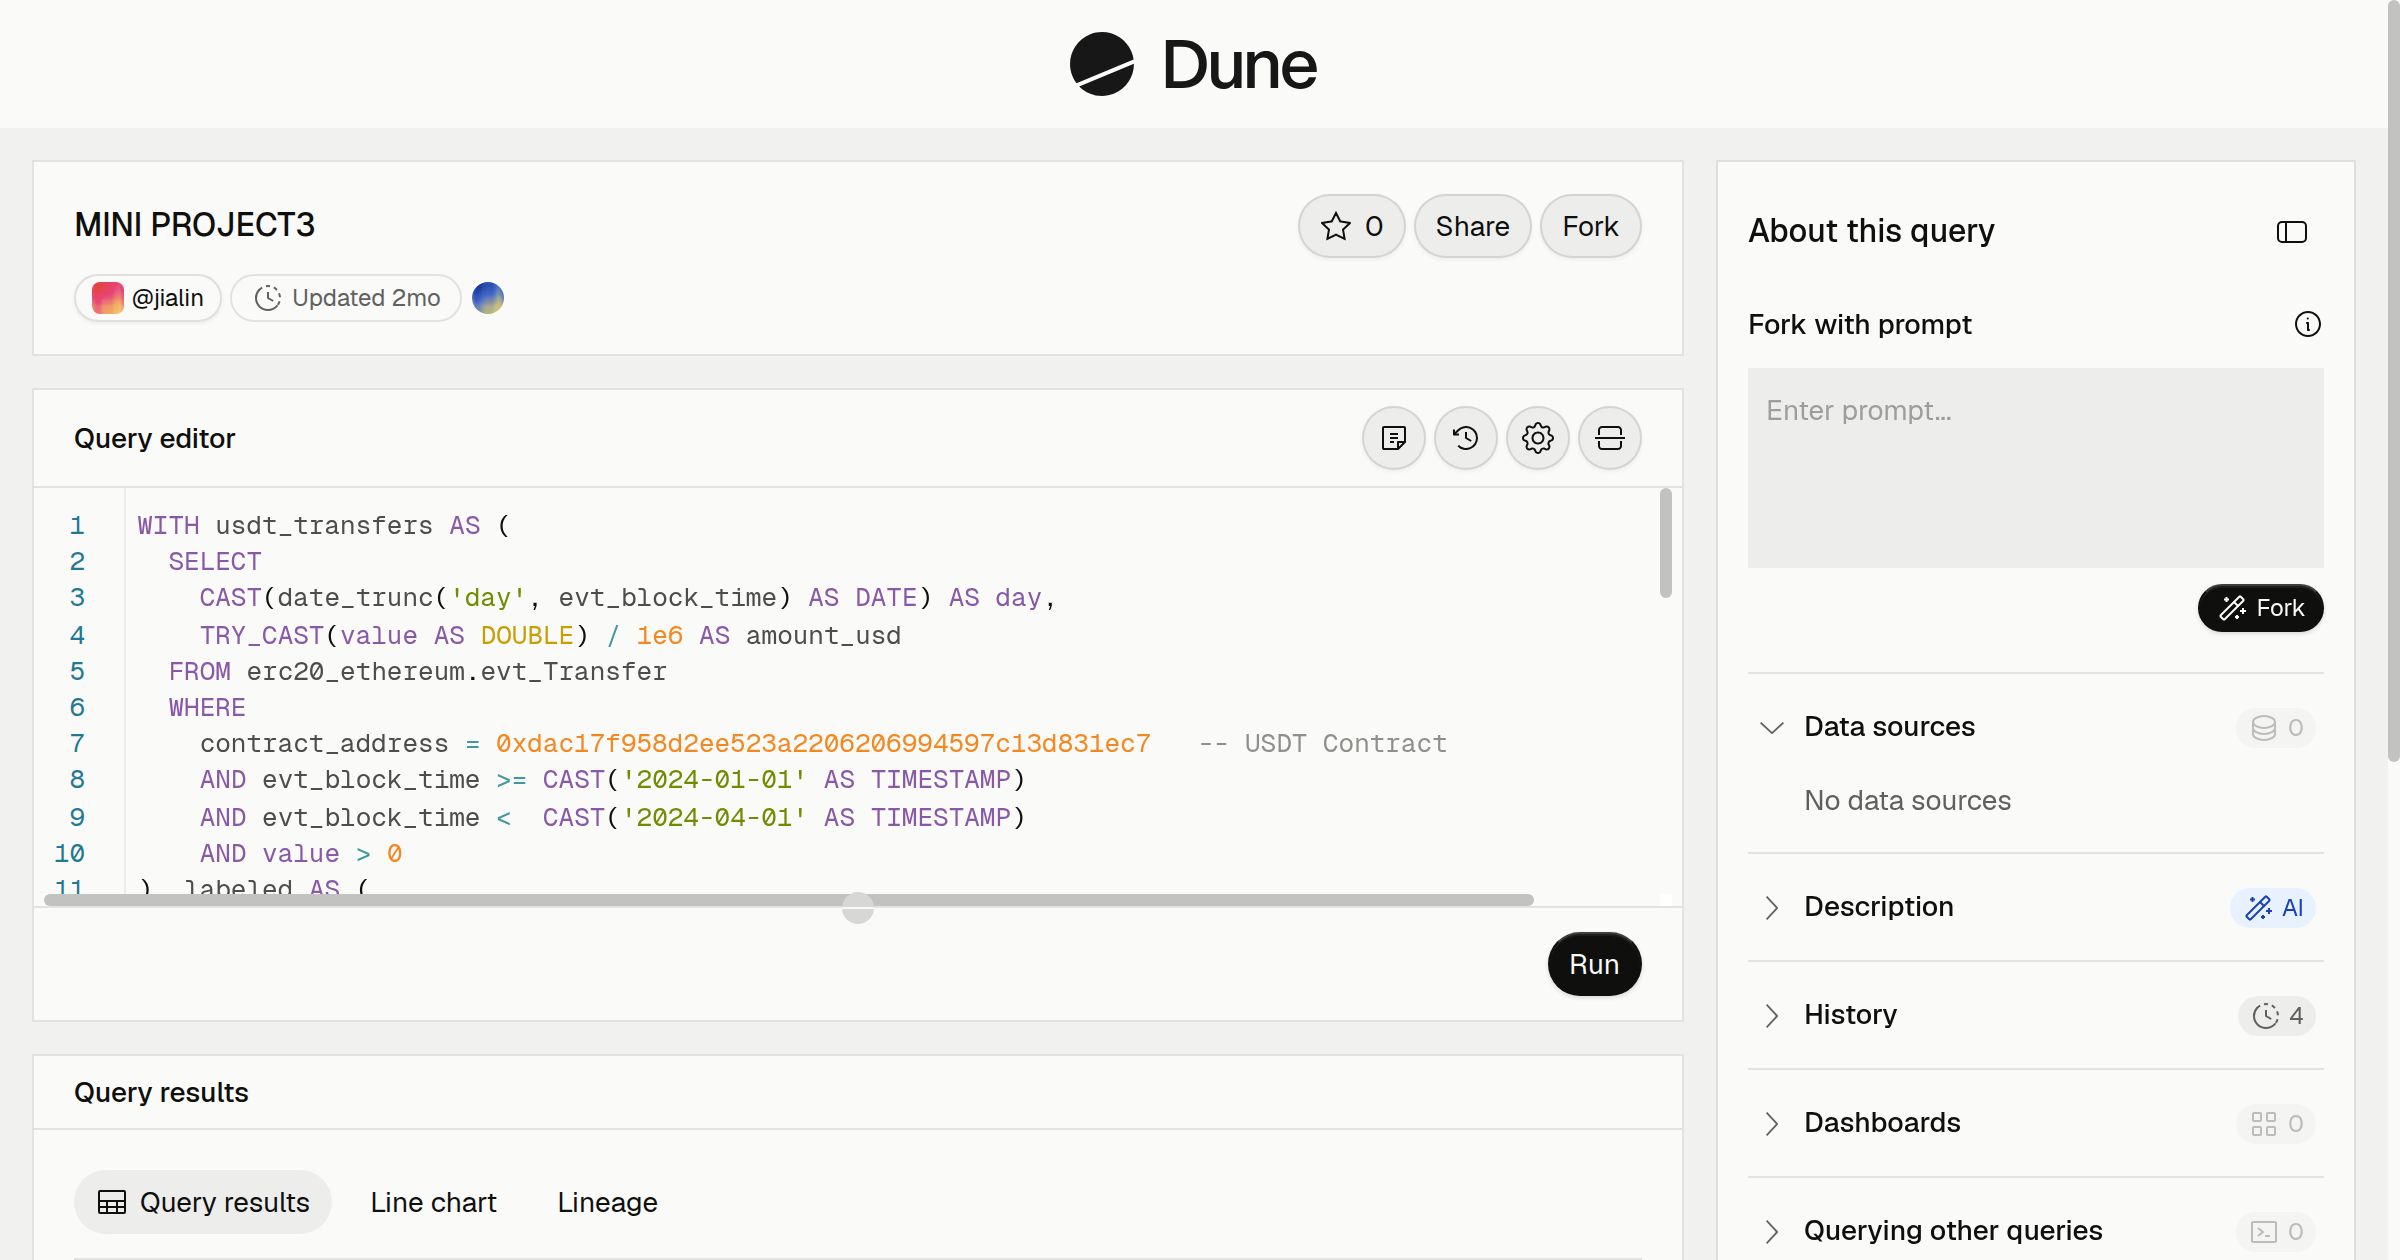
Task: Click the Querying other queries count badge
Action: pos(2277,1232)
